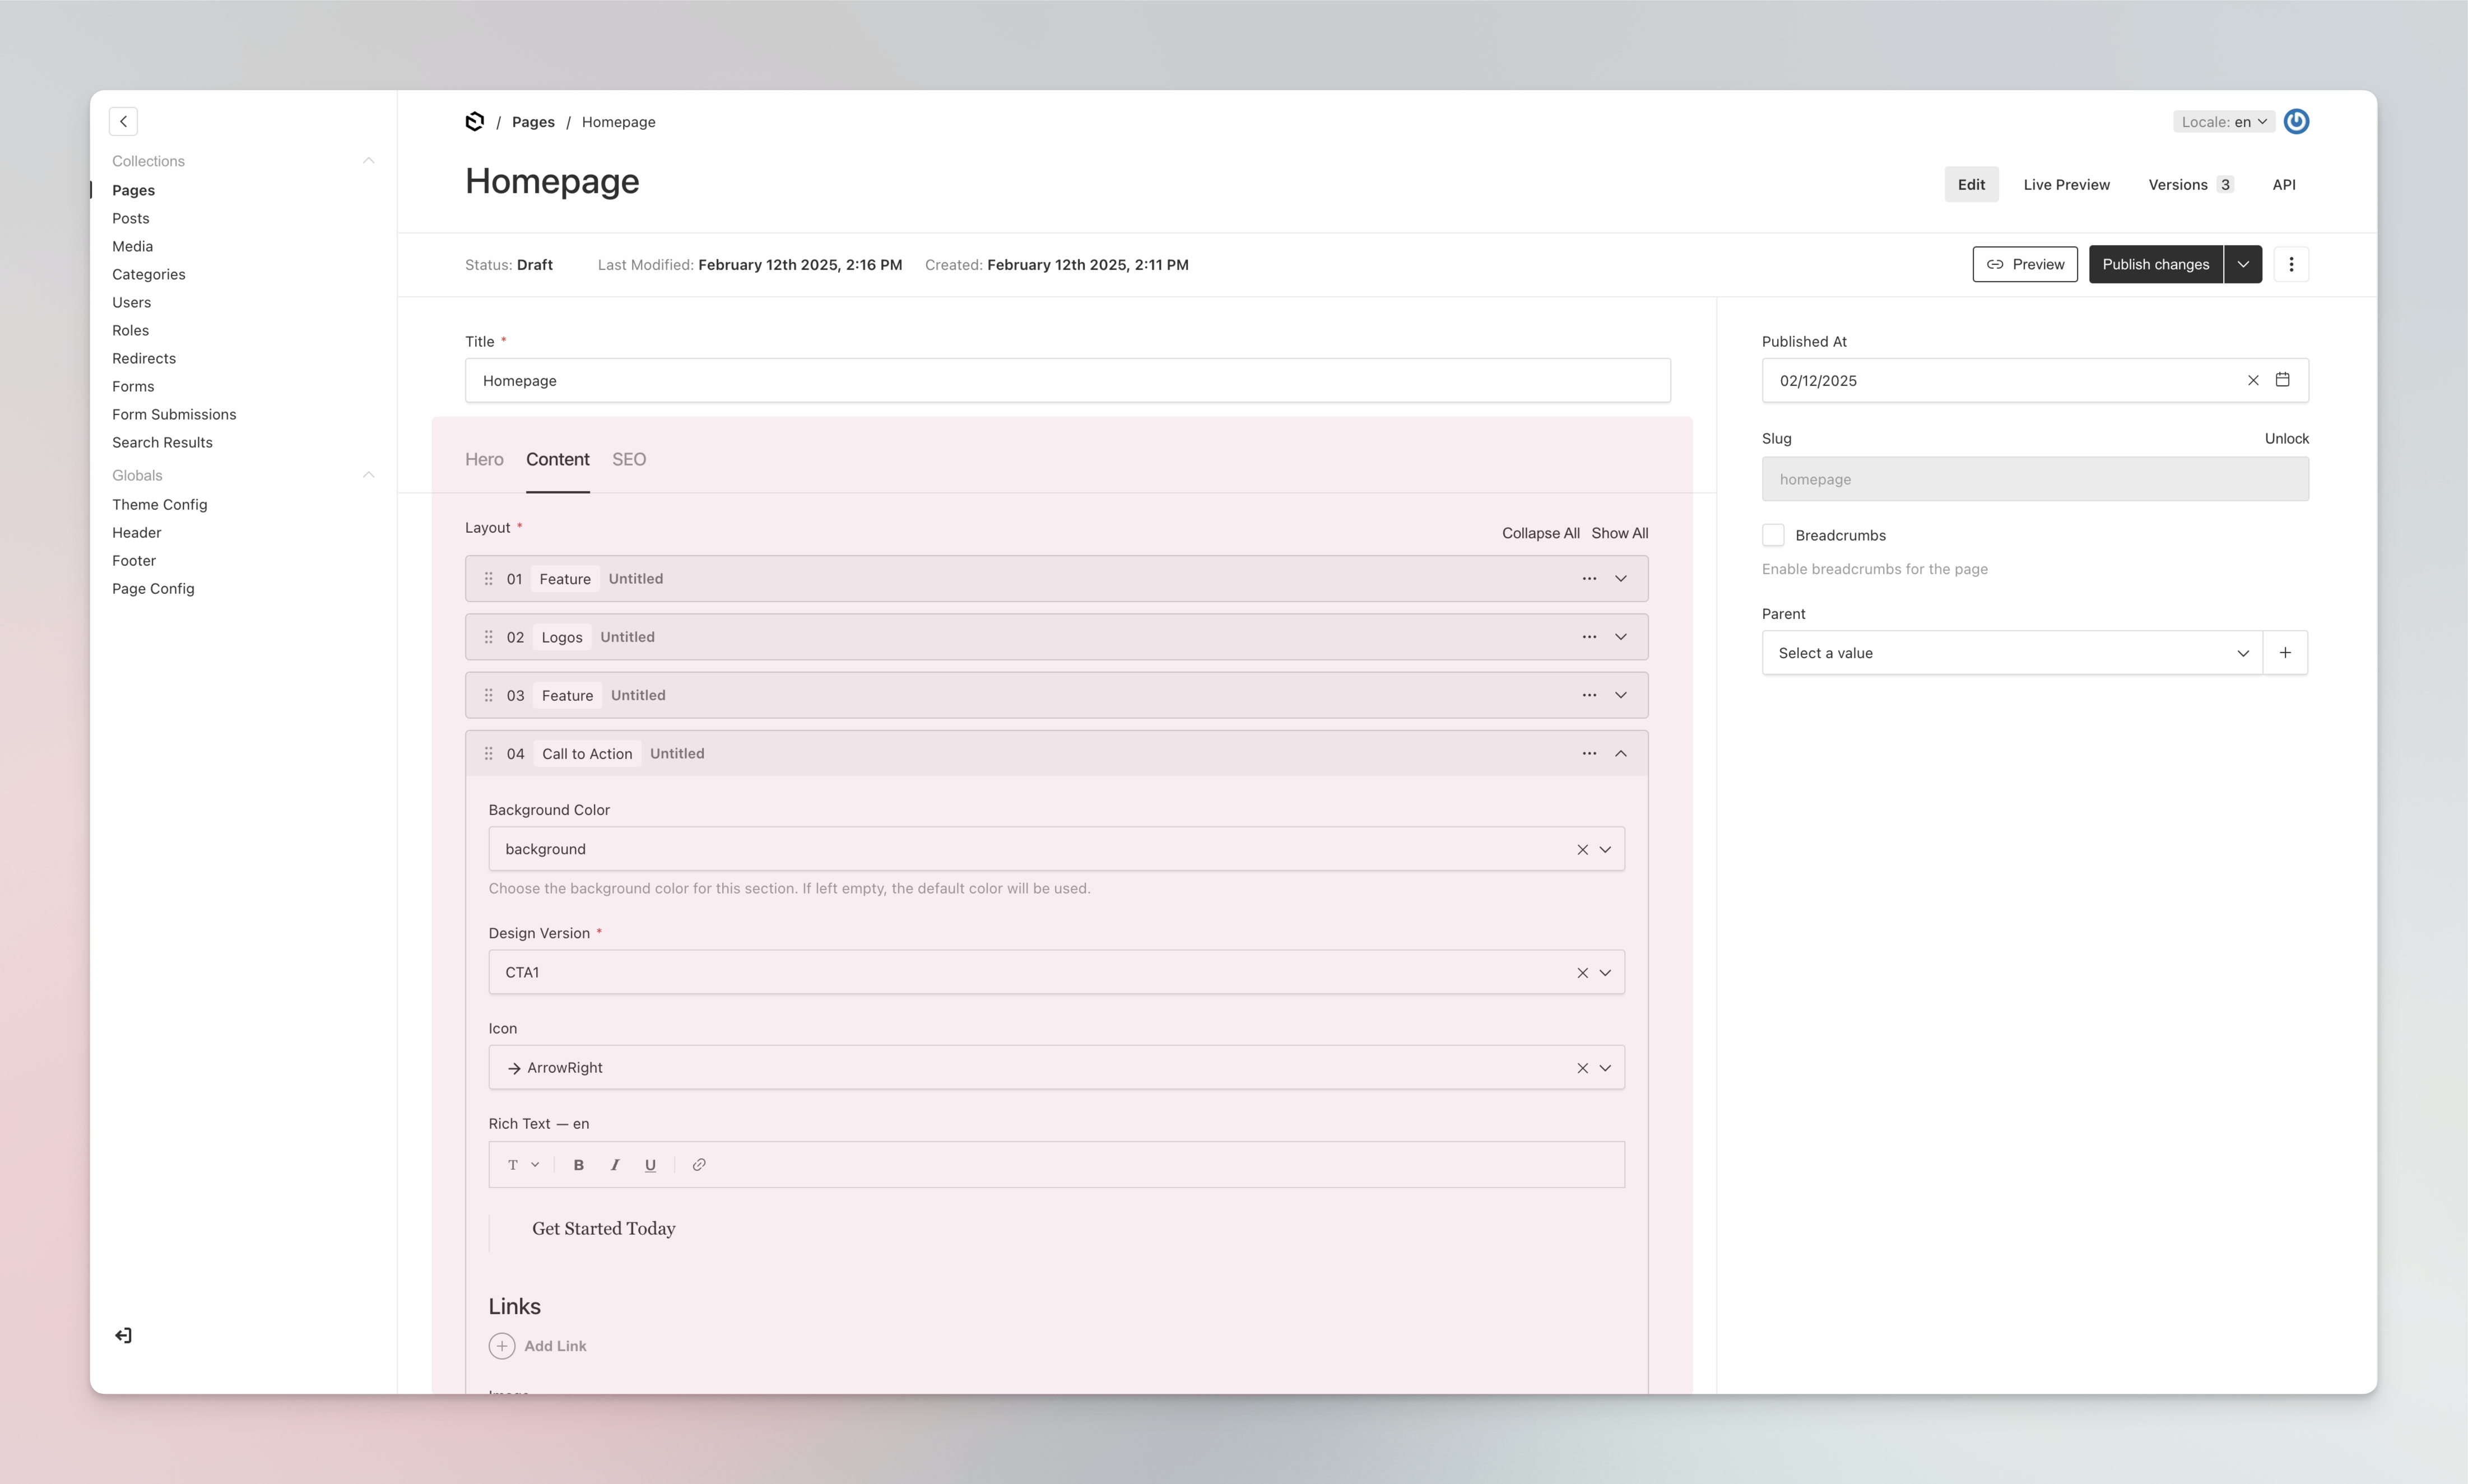Open the Design Version dropdown

(x=1605, y=973)
